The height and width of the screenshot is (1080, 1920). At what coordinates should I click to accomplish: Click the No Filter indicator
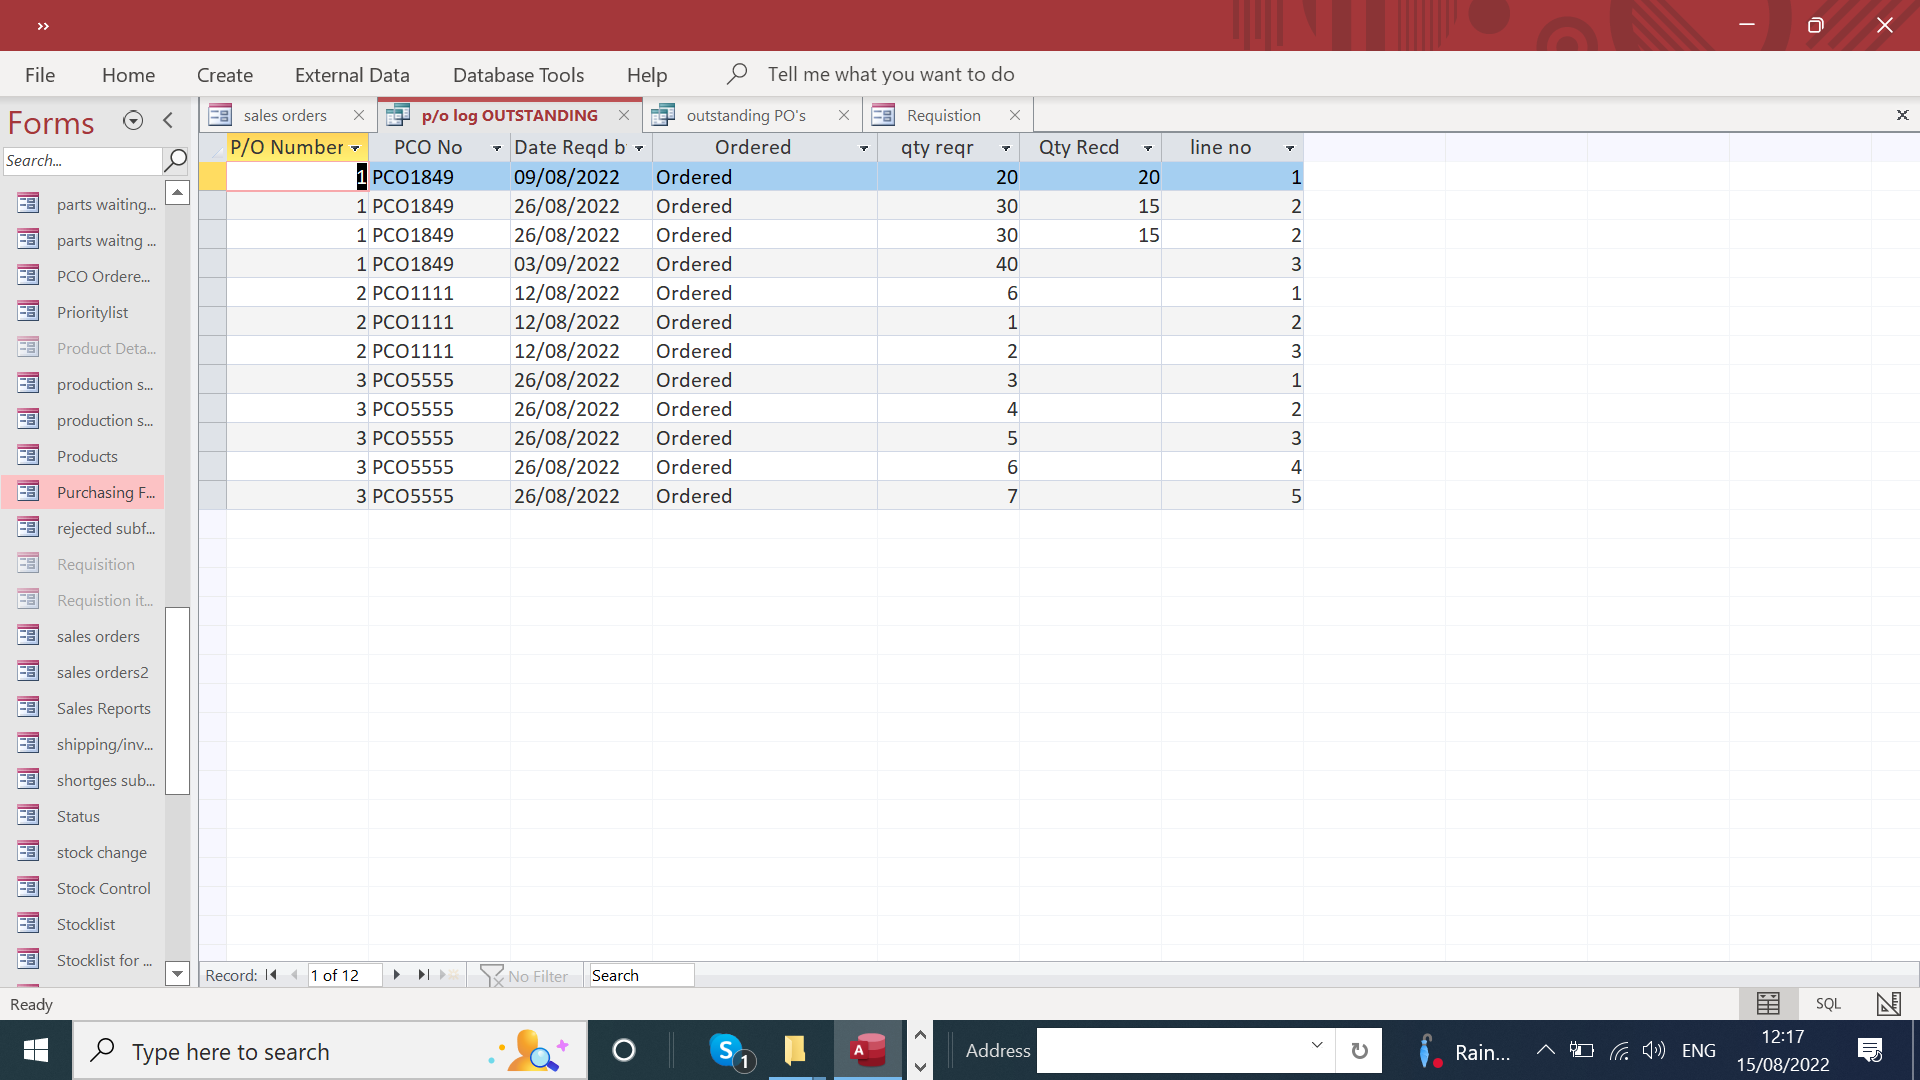tap(524, 976)
